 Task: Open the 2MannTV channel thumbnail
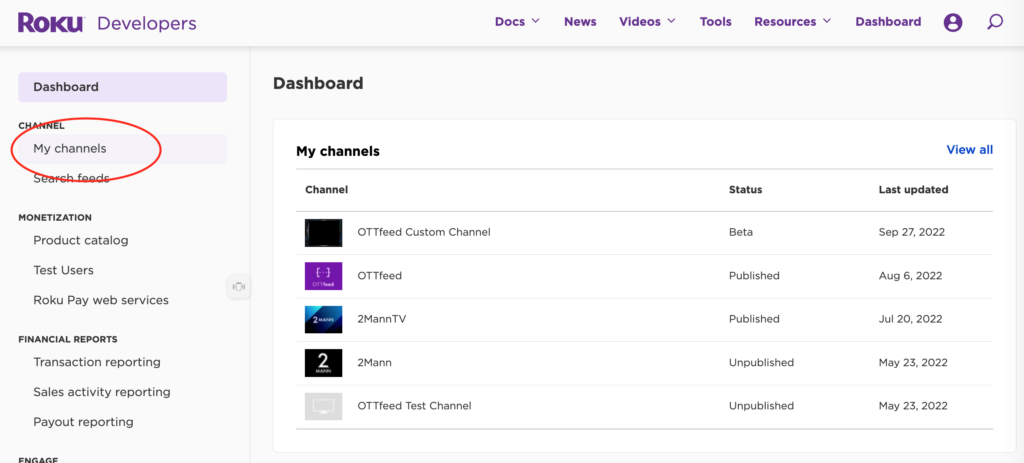[x=323, y=319]
